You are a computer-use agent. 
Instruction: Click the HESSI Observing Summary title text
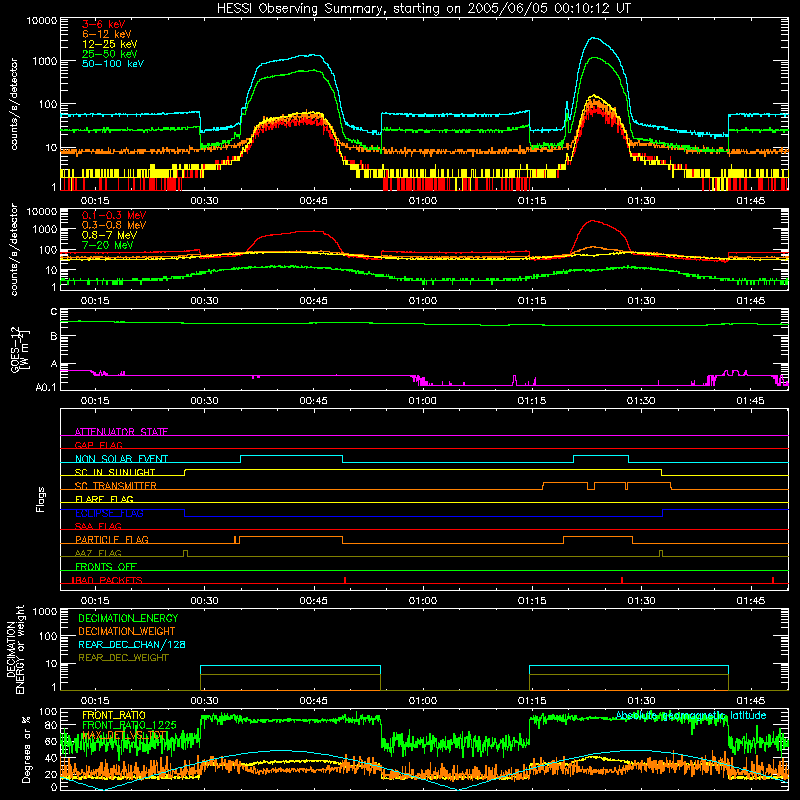[424, 9]
